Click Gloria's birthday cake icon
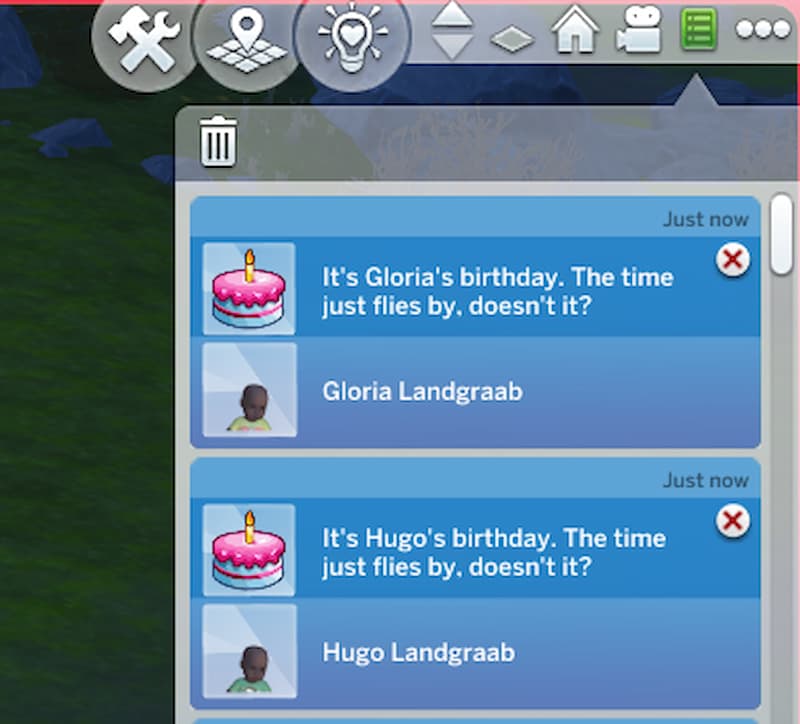Screen dimensions: 800x724 pyautogui.click(x=249, y=289)
